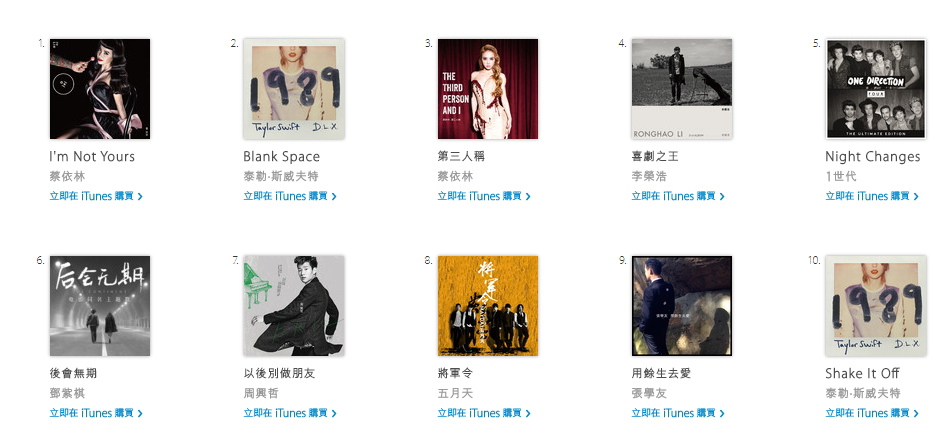This screenshot has height=448, width=948.
Task: Click the Night Changes song title
Action: click(x=872, y=157)
